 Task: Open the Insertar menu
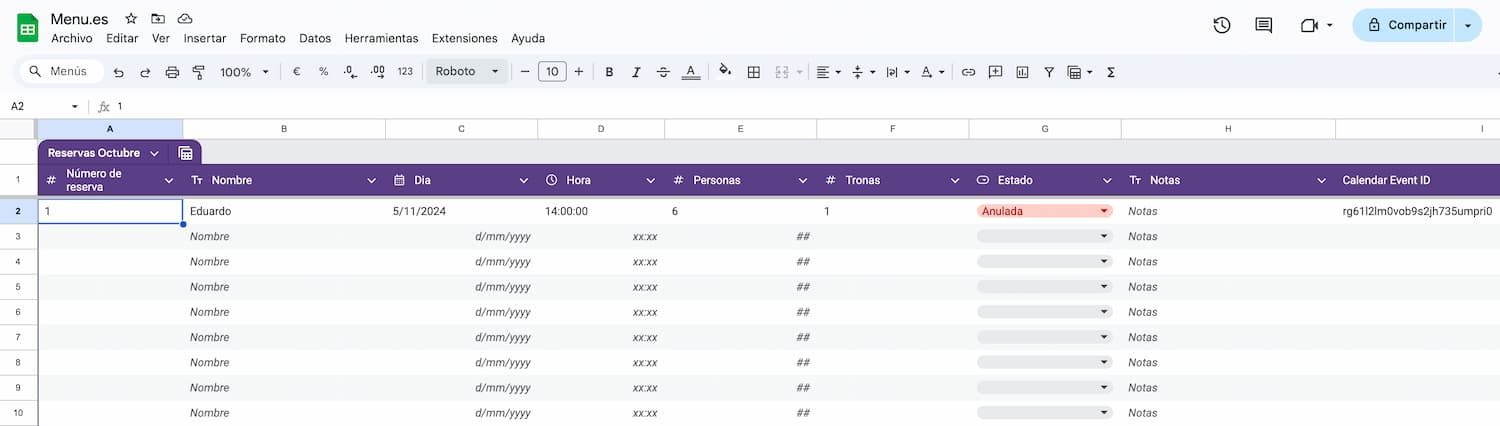click(x=205, y=38)
